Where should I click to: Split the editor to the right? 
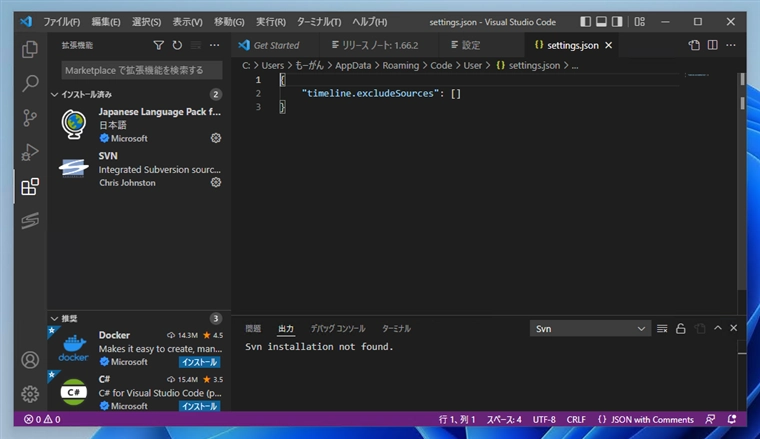point(712,45)
